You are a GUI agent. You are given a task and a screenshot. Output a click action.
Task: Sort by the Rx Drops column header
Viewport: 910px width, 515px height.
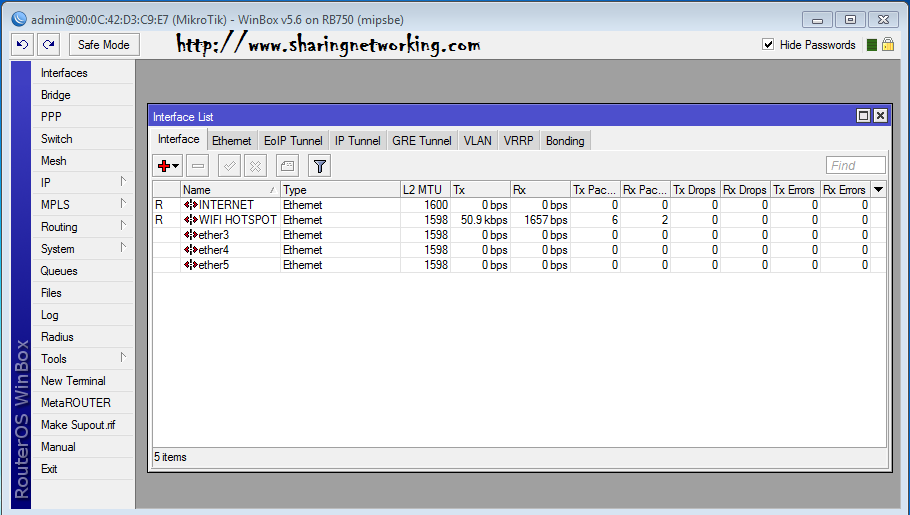[x=745, y=190]
